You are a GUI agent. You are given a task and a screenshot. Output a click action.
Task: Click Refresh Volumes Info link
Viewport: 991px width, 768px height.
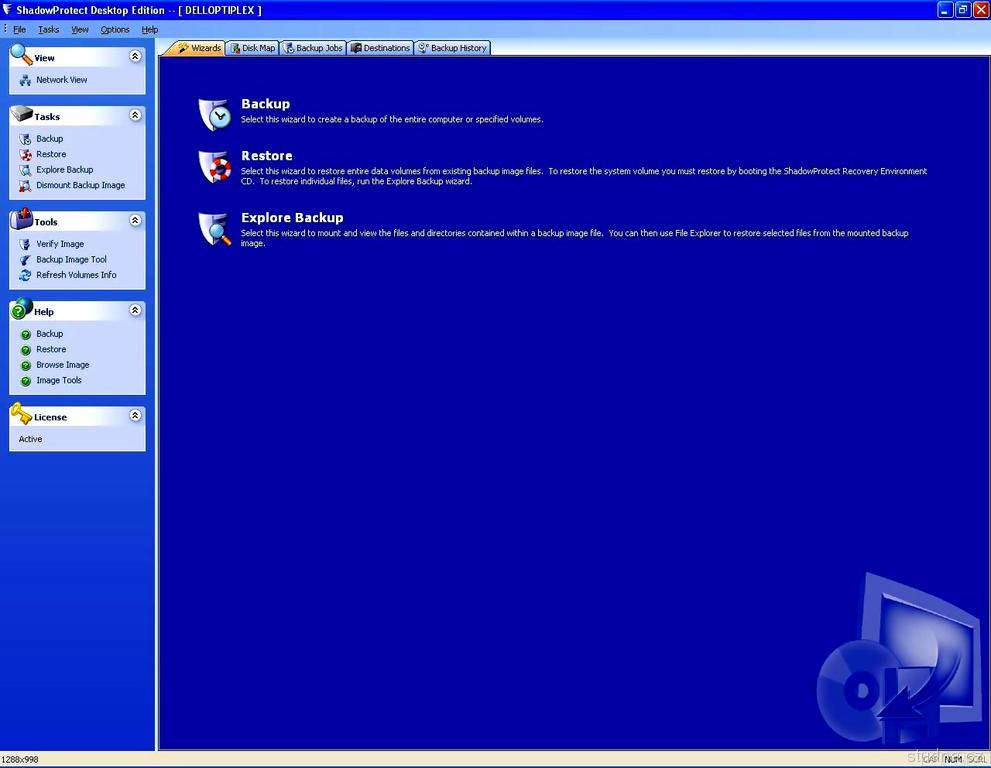pyautogui.click(x=76, y=276)
